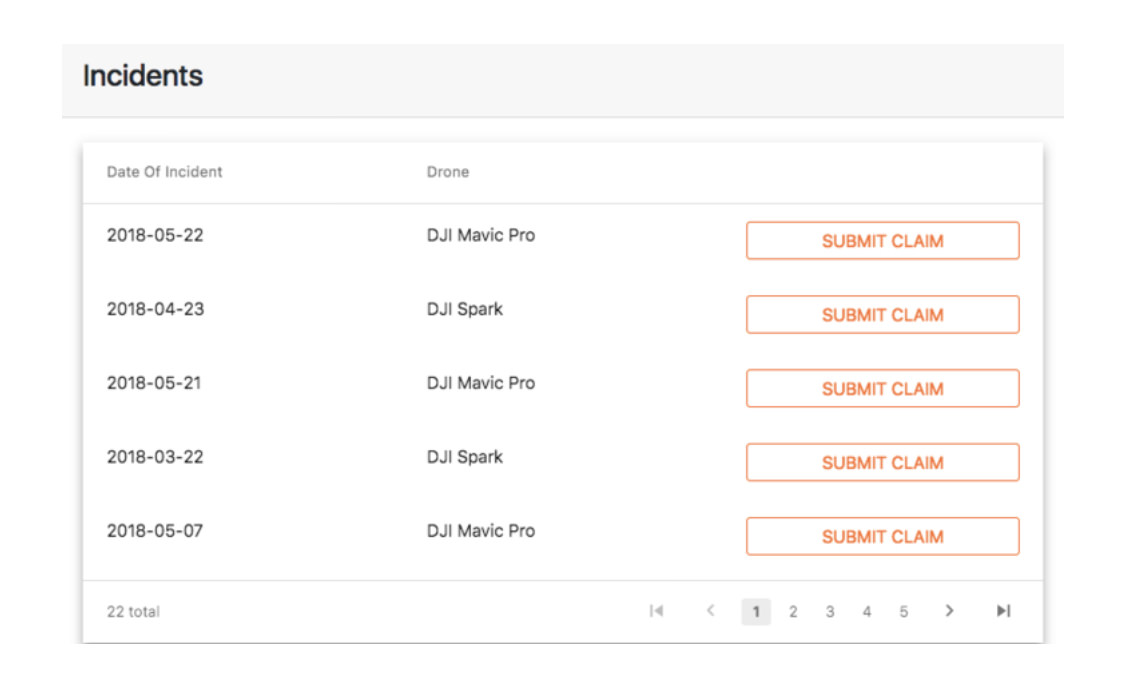This screenshot has height=694, width=1126.
Task: Select the 2018-05-21 date cell
Action: point(154,383)
